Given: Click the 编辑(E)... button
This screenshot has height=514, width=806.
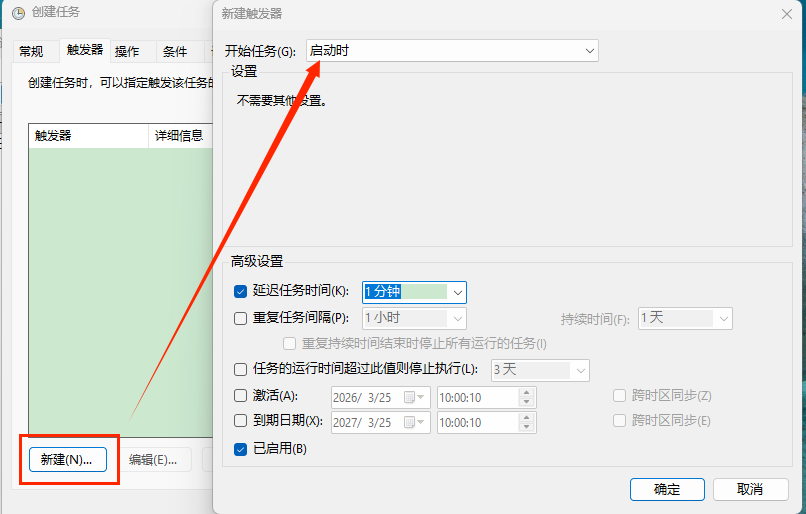Looking at the screenshot, I should (x=153, y=460).
